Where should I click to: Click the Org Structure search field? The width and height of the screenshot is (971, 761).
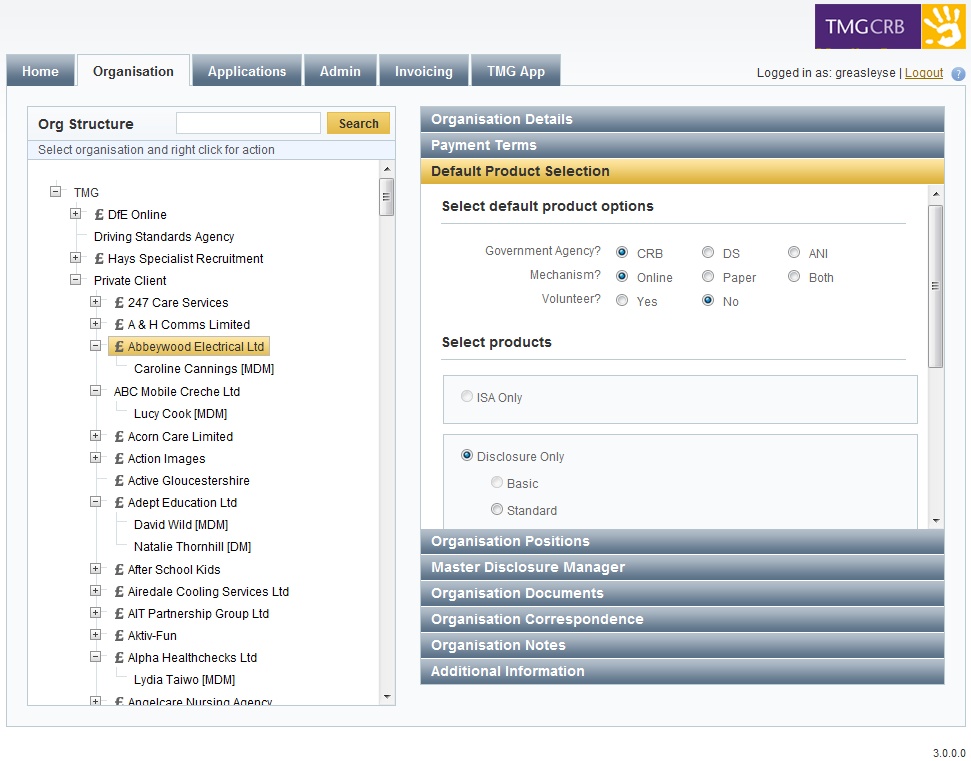coord(248,123)
